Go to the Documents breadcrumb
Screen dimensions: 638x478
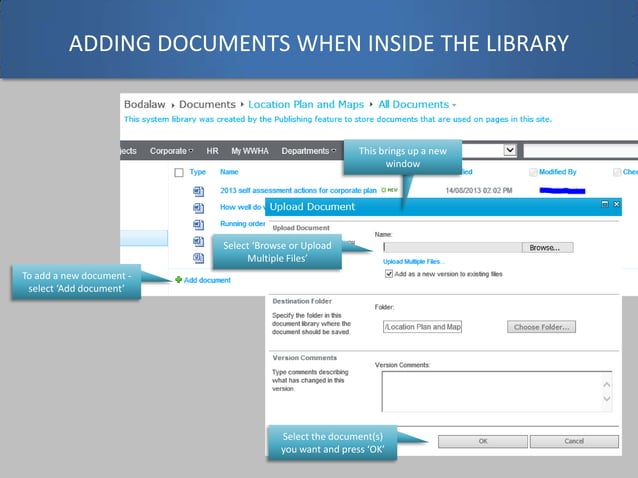point(207,105)
